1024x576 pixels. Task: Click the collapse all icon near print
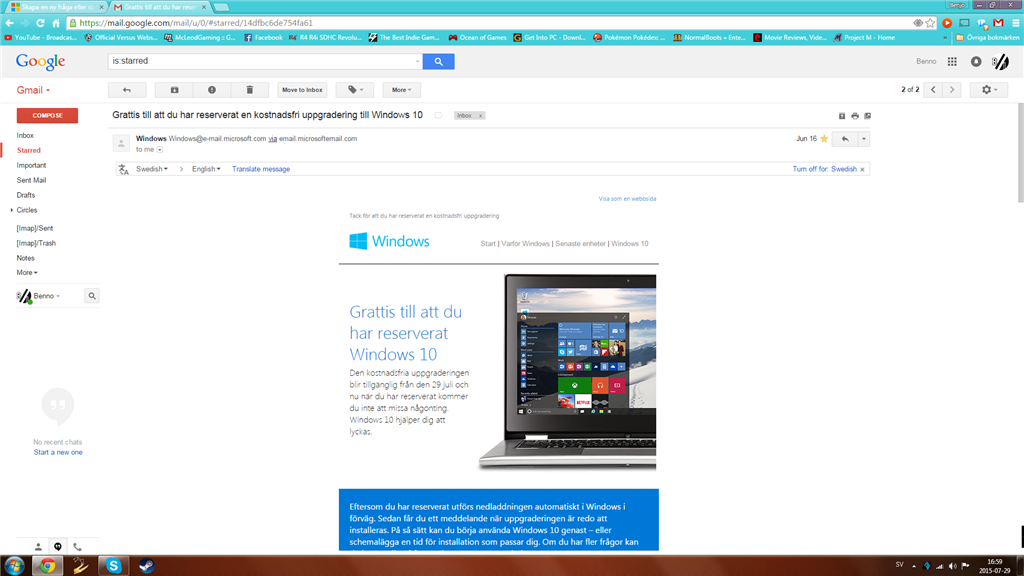pyautogui.click(x=842, y=116)
